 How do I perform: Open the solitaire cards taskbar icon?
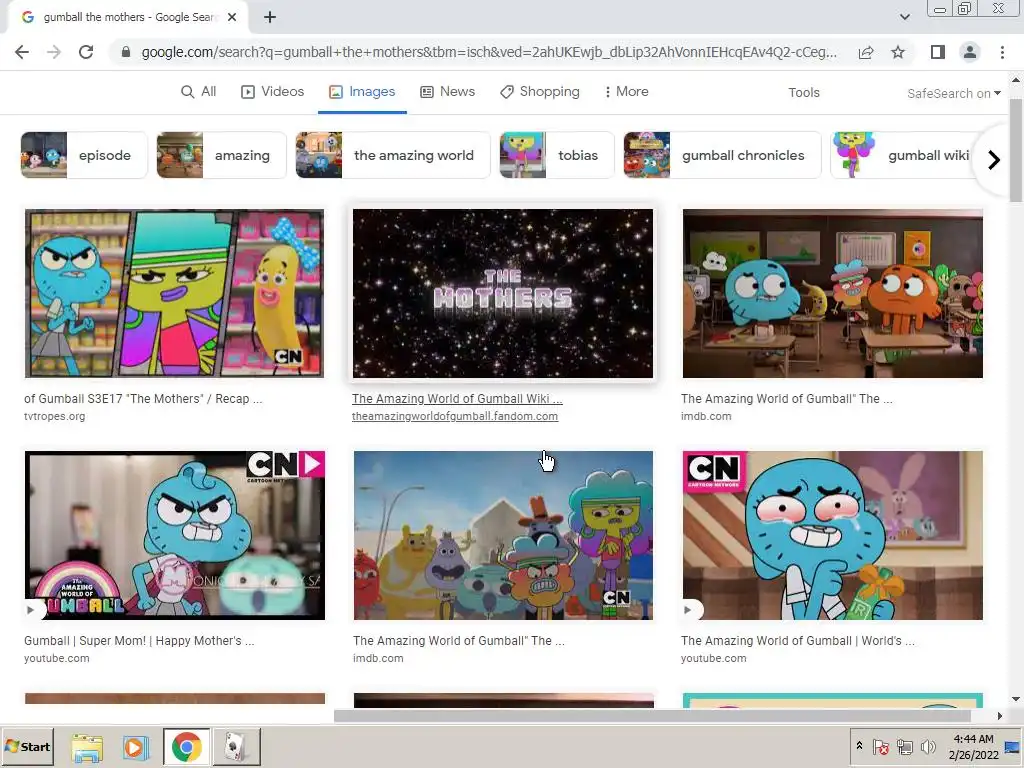coord(236,747)
